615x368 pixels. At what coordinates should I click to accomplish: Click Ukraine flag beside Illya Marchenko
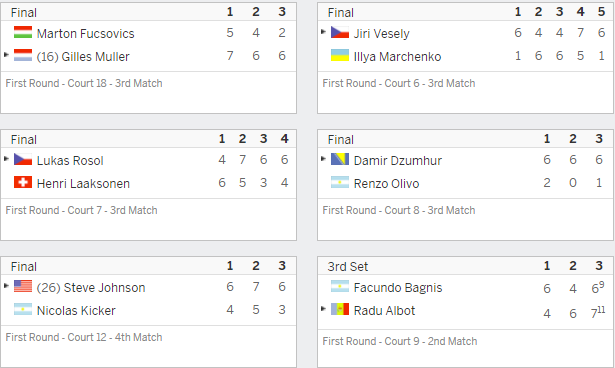[x=340, y=55]
